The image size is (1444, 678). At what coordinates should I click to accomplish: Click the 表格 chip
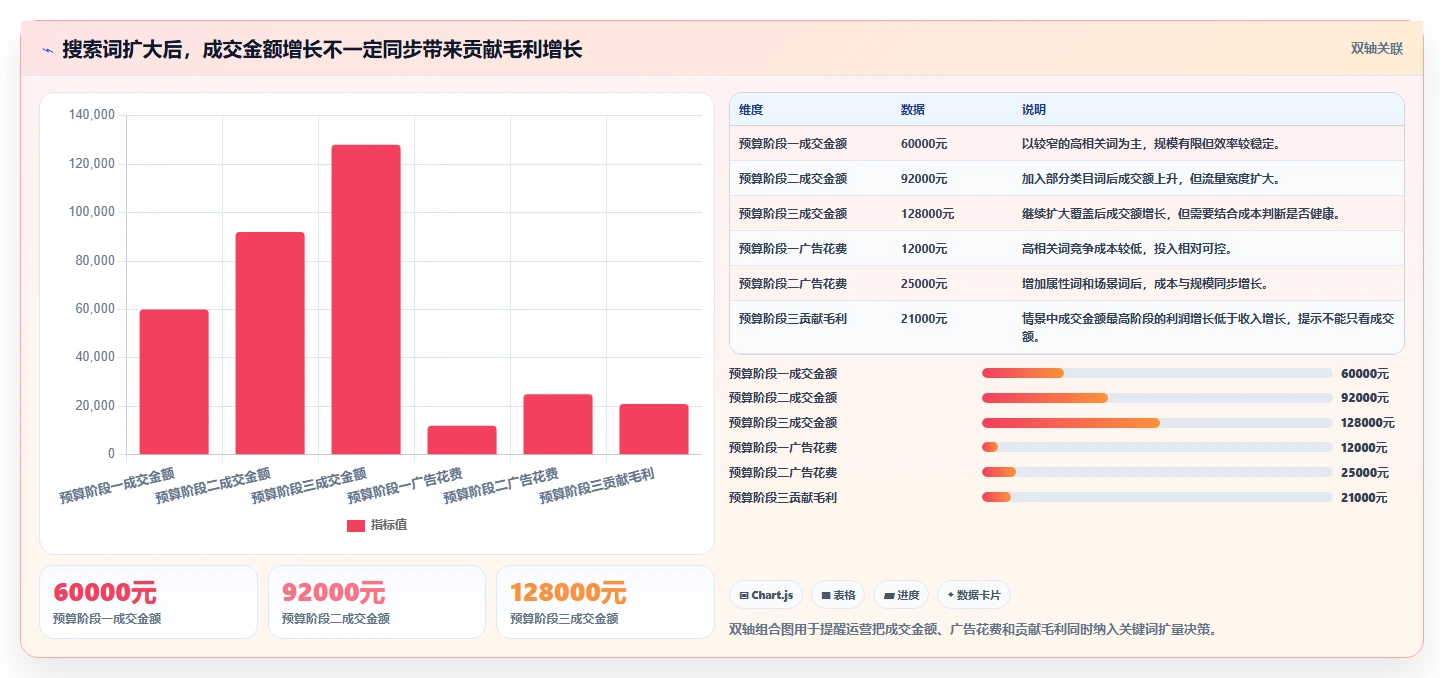click(838, 595)
